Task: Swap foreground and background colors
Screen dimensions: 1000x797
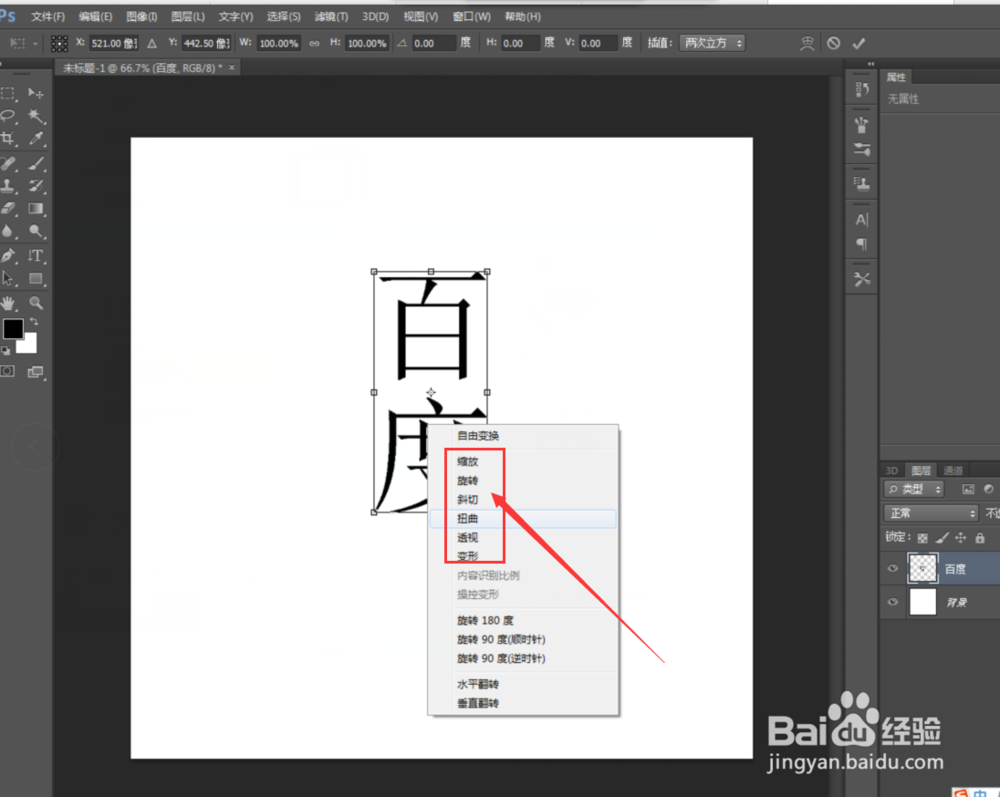Action: tap(34, 322)
